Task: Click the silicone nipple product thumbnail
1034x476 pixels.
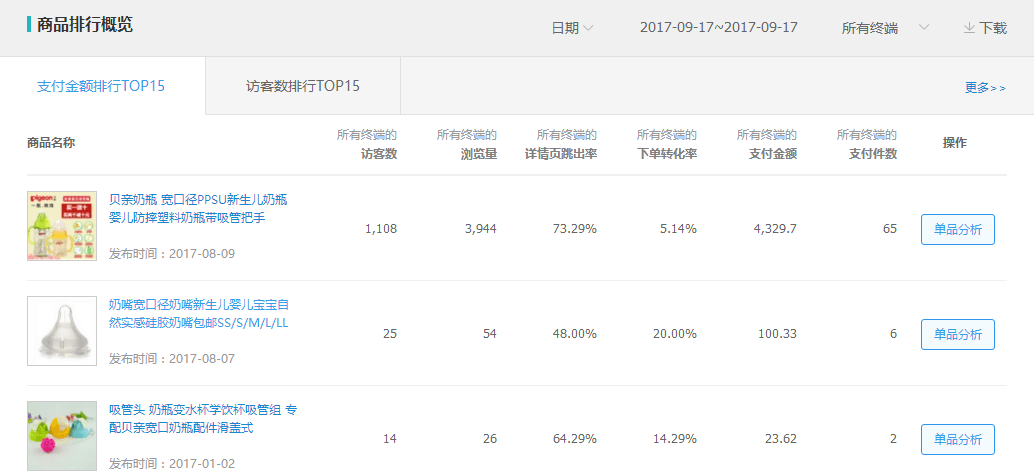Action: pos(62,331)
